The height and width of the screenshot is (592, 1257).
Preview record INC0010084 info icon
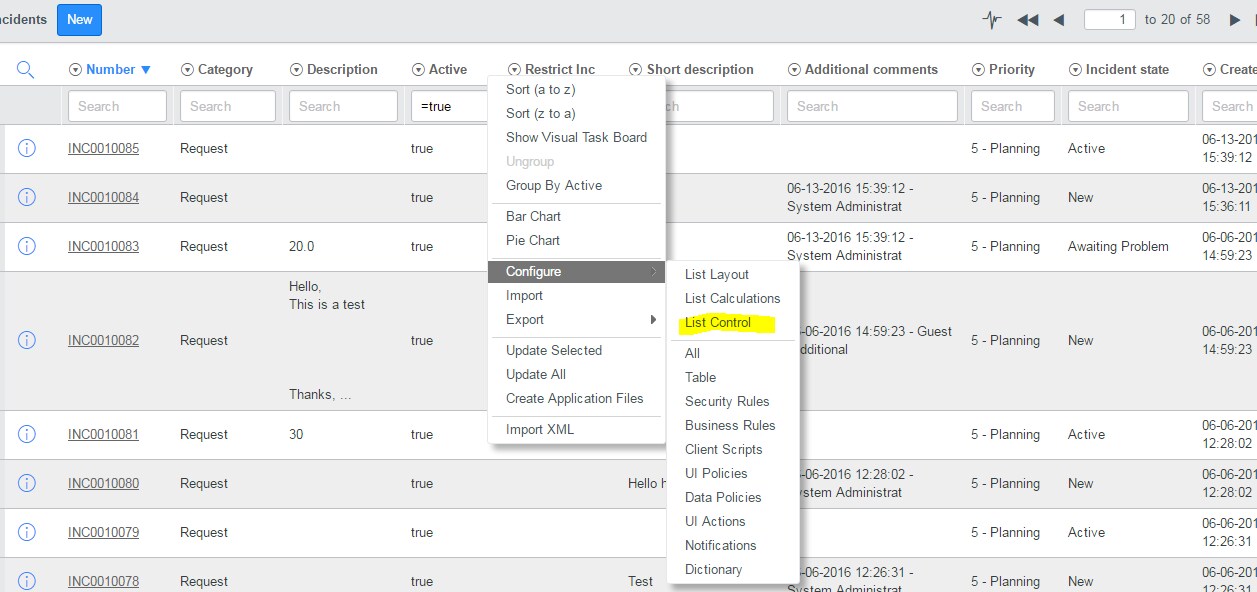click(x=27, y=197)
